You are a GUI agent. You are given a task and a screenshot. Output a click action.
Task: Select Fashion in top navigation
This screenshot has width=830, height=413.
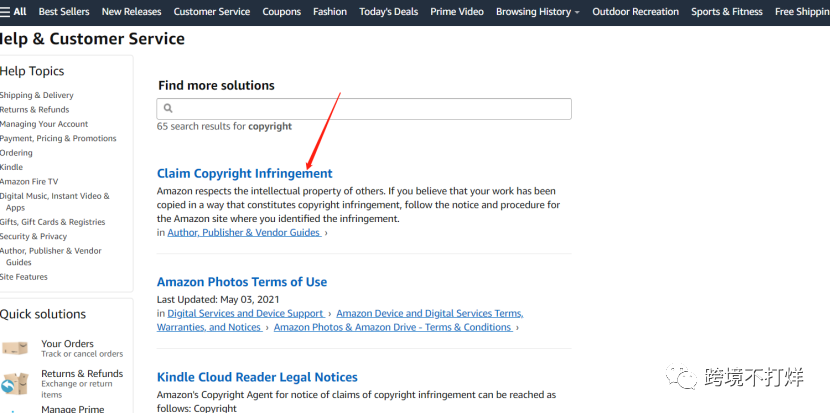(x=330, y=12)
